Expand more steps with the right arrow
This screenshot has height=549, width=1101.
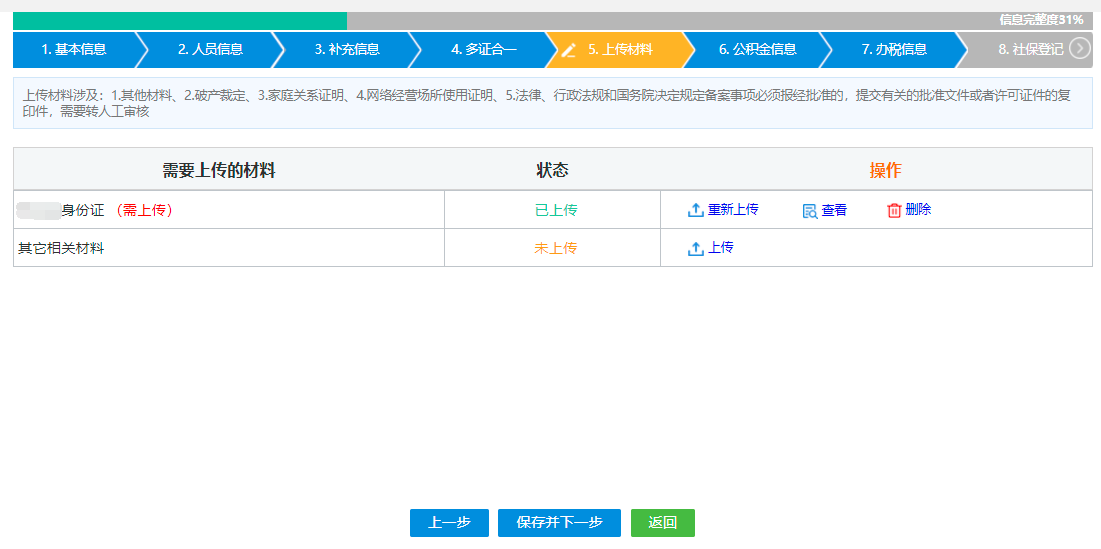click(1079, 48)
